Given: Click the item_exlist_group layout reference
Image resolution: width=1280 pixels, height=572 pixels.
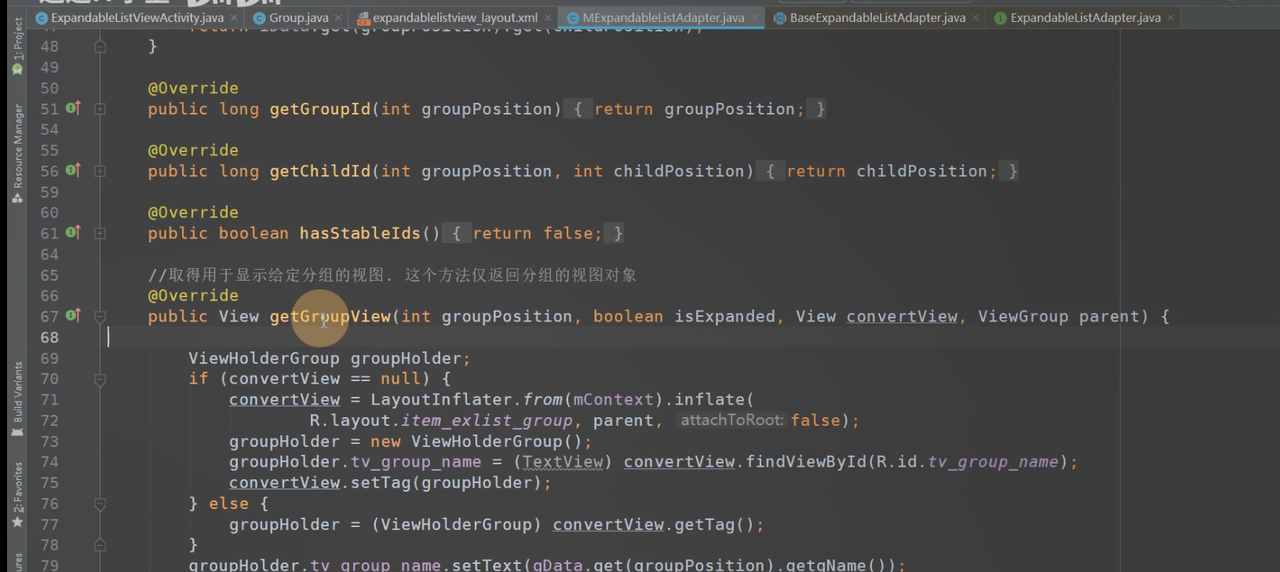Looking at the screenshot, I should 486,421.
